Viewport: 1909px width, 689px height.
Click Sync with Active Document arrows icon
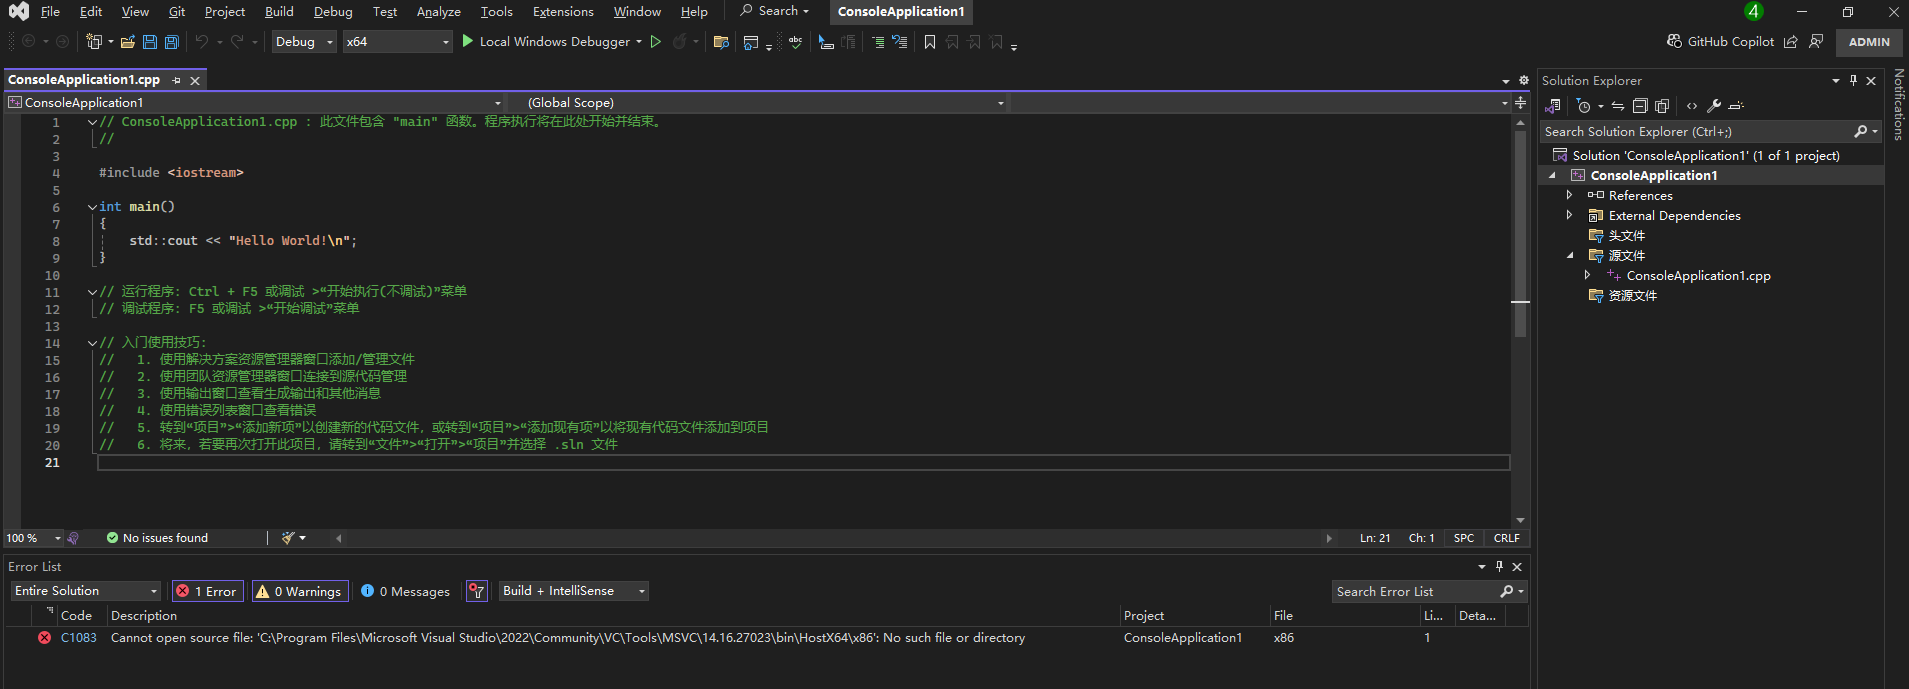tap(1618, 106)
